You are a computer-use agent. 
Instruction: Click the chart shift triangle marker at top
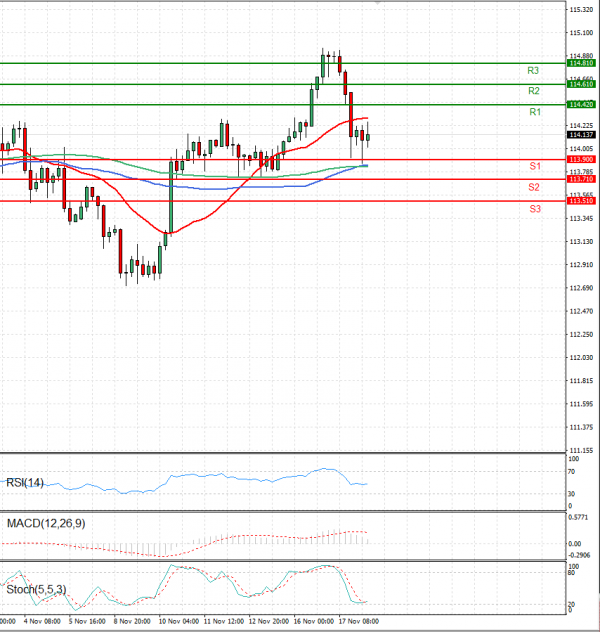[376, 4]
